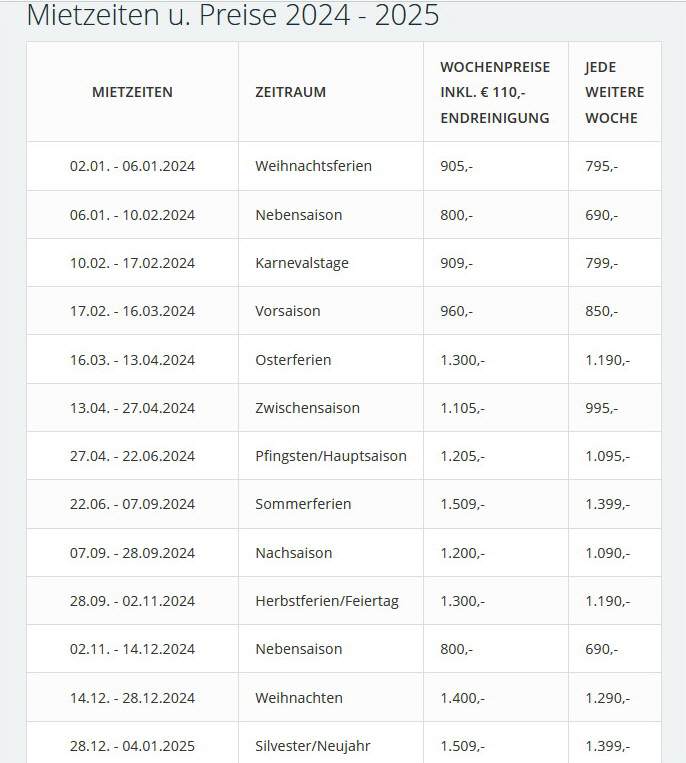
Task: Select the ZEITRAUM column header
Action: [x=290, y=92]
